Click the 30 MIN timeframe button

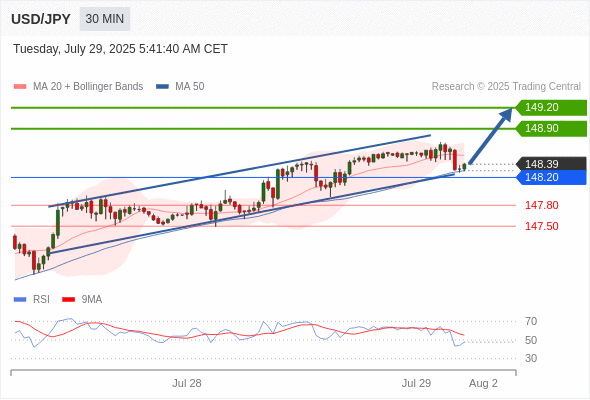click(x=105, y=19)
